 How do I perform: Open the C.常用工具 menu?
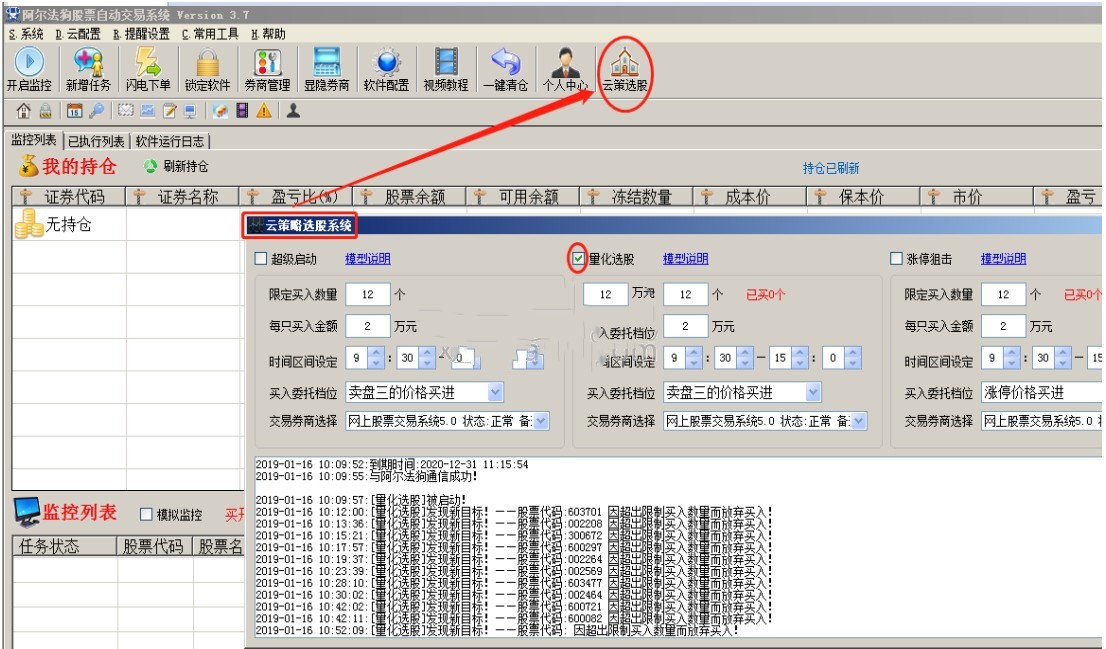point(210,34)
